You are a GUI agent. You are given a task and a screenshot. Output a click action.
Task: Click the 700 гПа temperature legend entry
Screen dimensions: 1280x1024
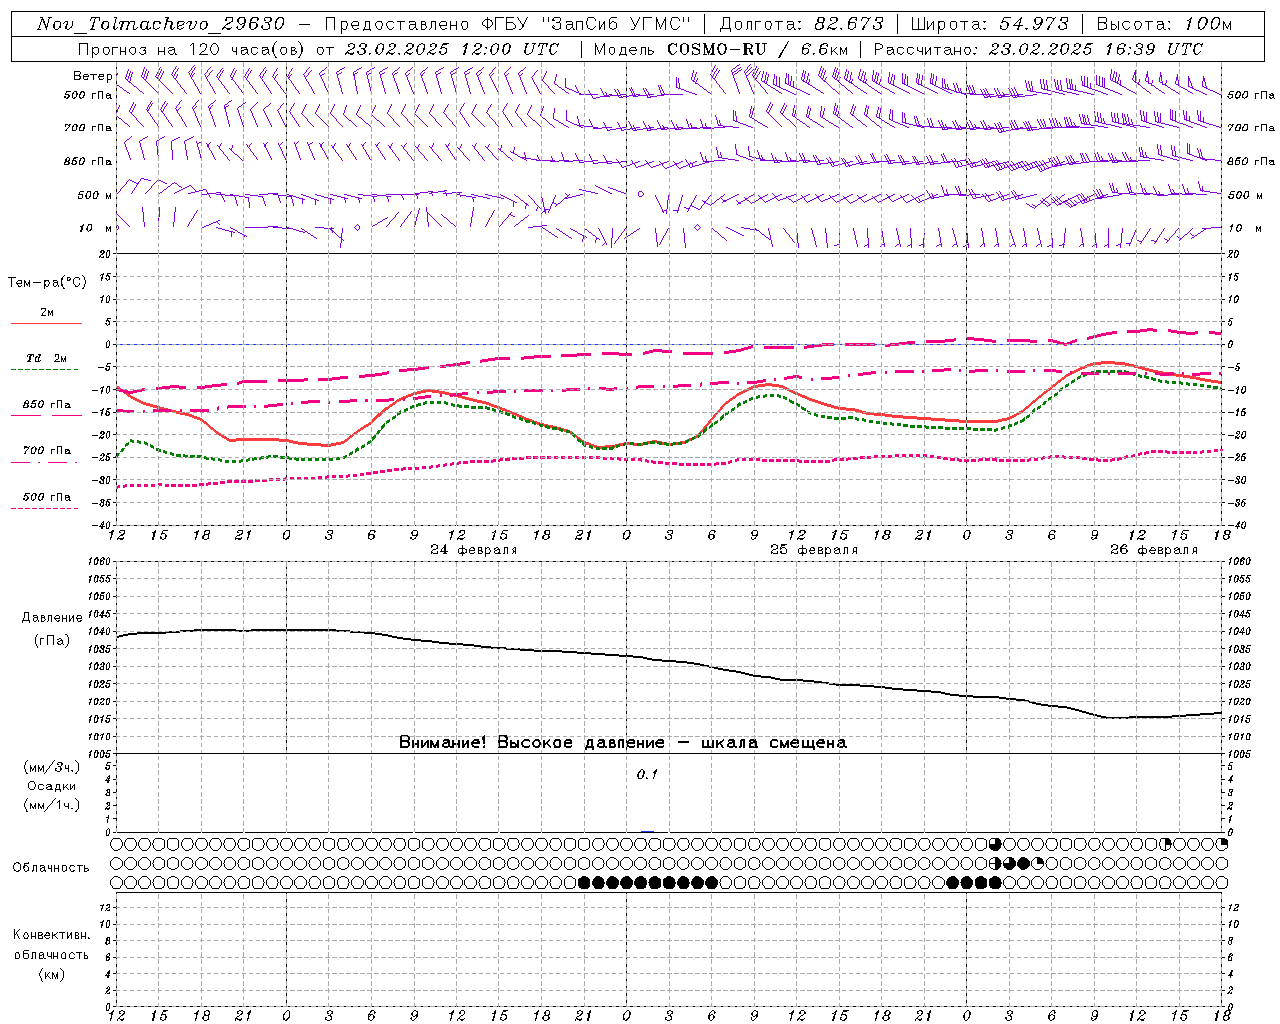(47, 451)
